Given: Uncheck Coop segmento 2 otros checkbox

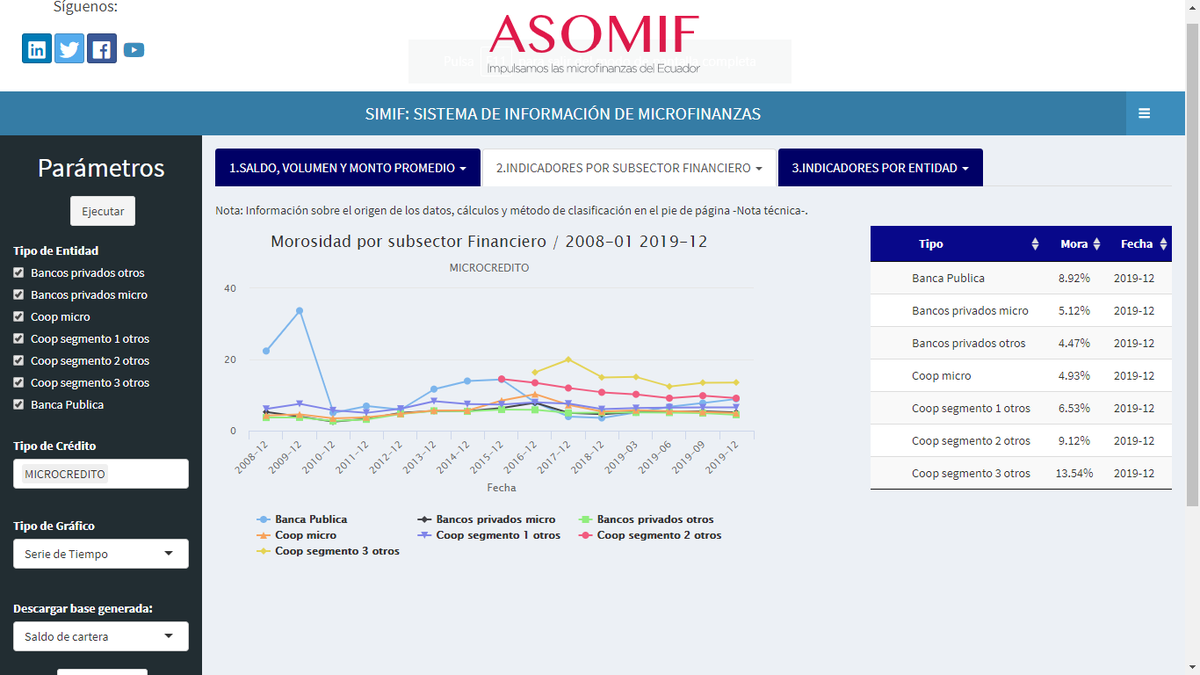Looking at the screenshot, I should click(19, 361).
